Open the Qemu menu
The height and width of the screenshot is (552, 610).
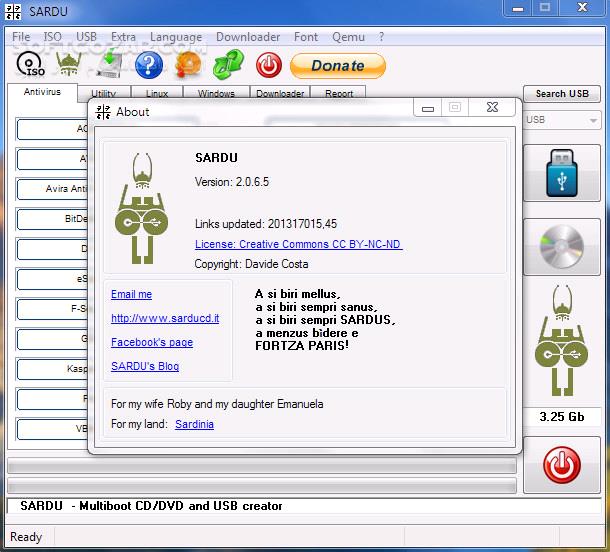pos(348,37)
